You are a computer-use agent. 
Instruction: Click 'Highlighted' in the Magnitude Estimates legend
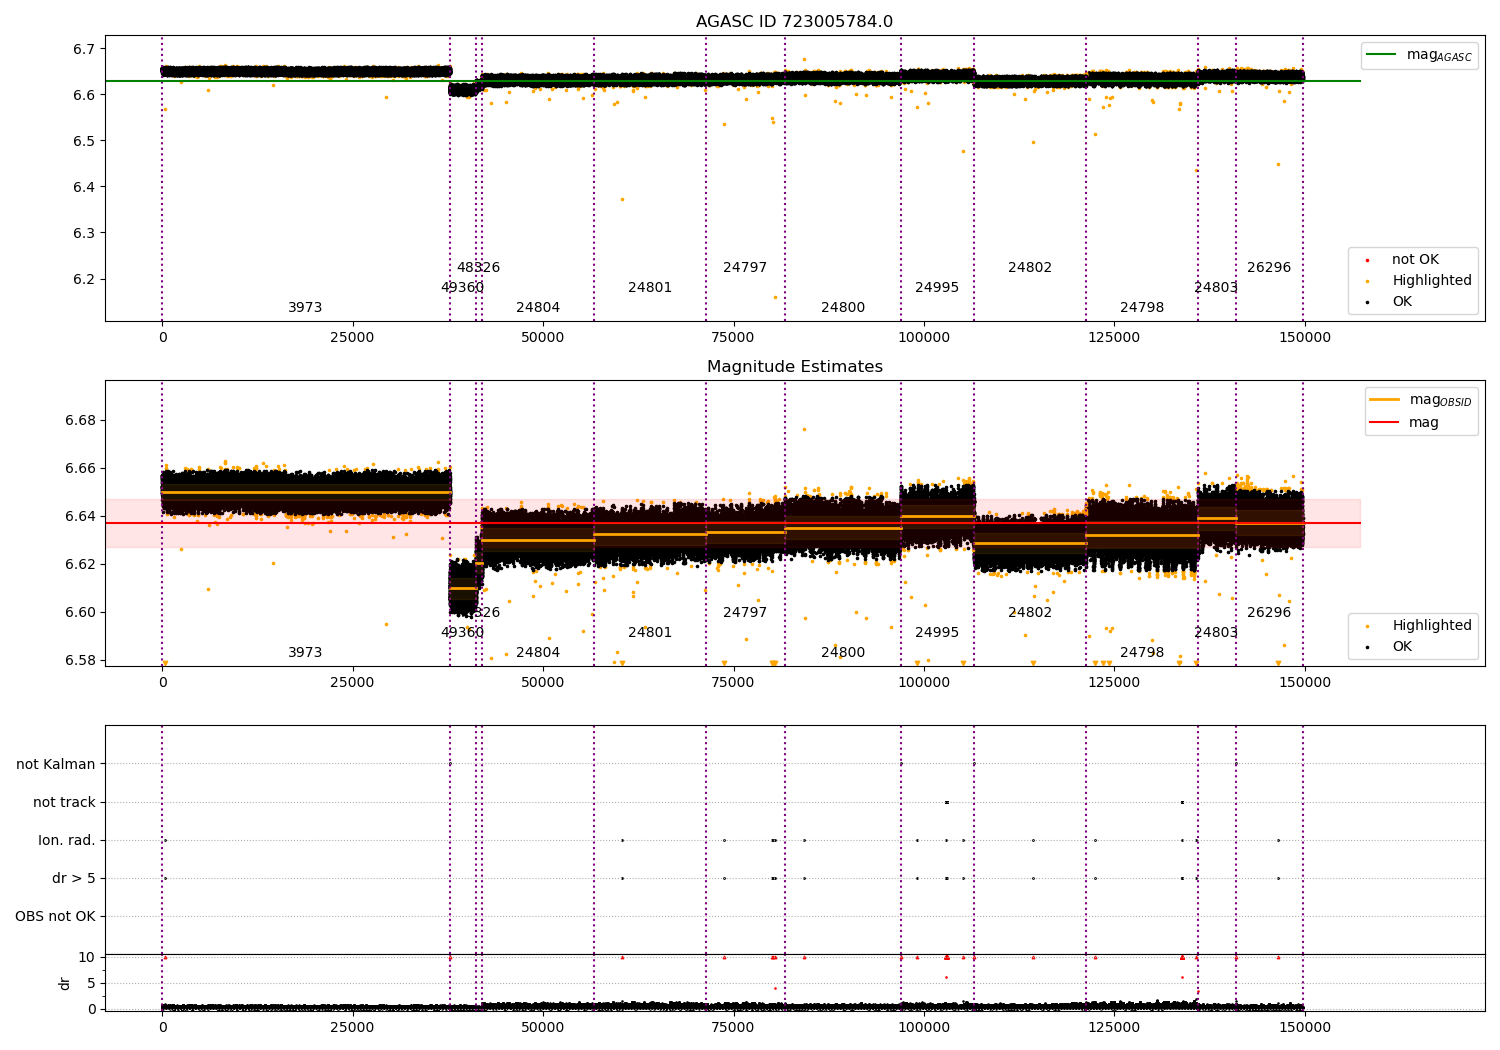click(x=1431, y=626)
